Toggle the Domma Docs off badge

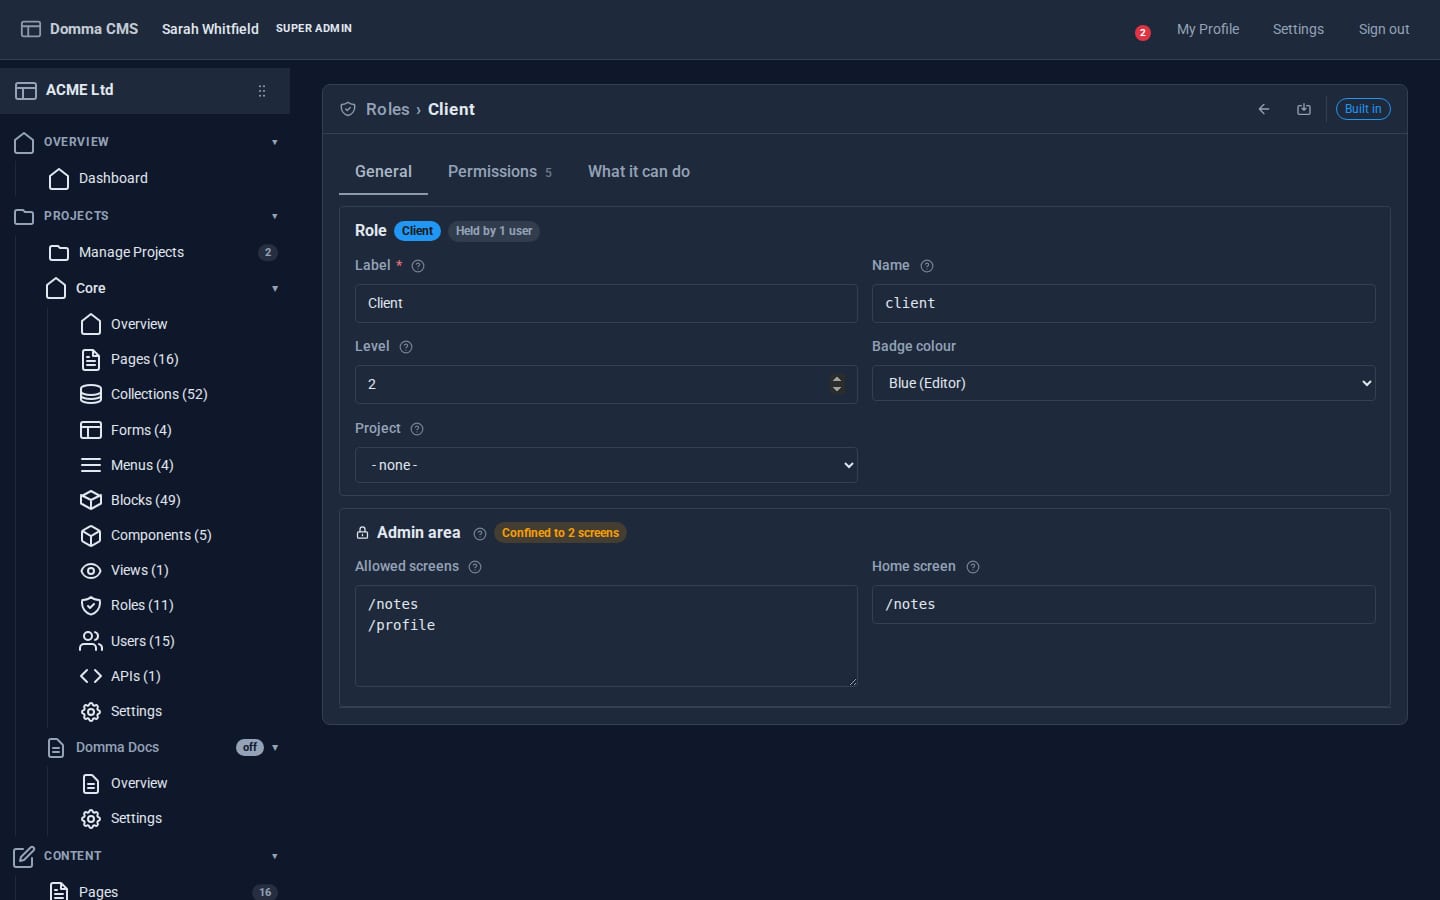[x=250, y=747]
